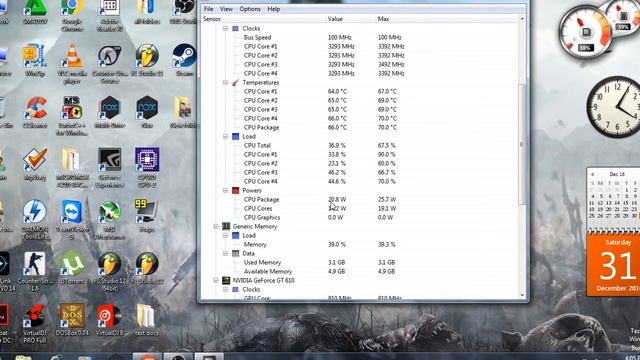Open the Nox Multi-Drive shortcut
Image resolution: width=640 pixels, height=360 pixels.
109,112
